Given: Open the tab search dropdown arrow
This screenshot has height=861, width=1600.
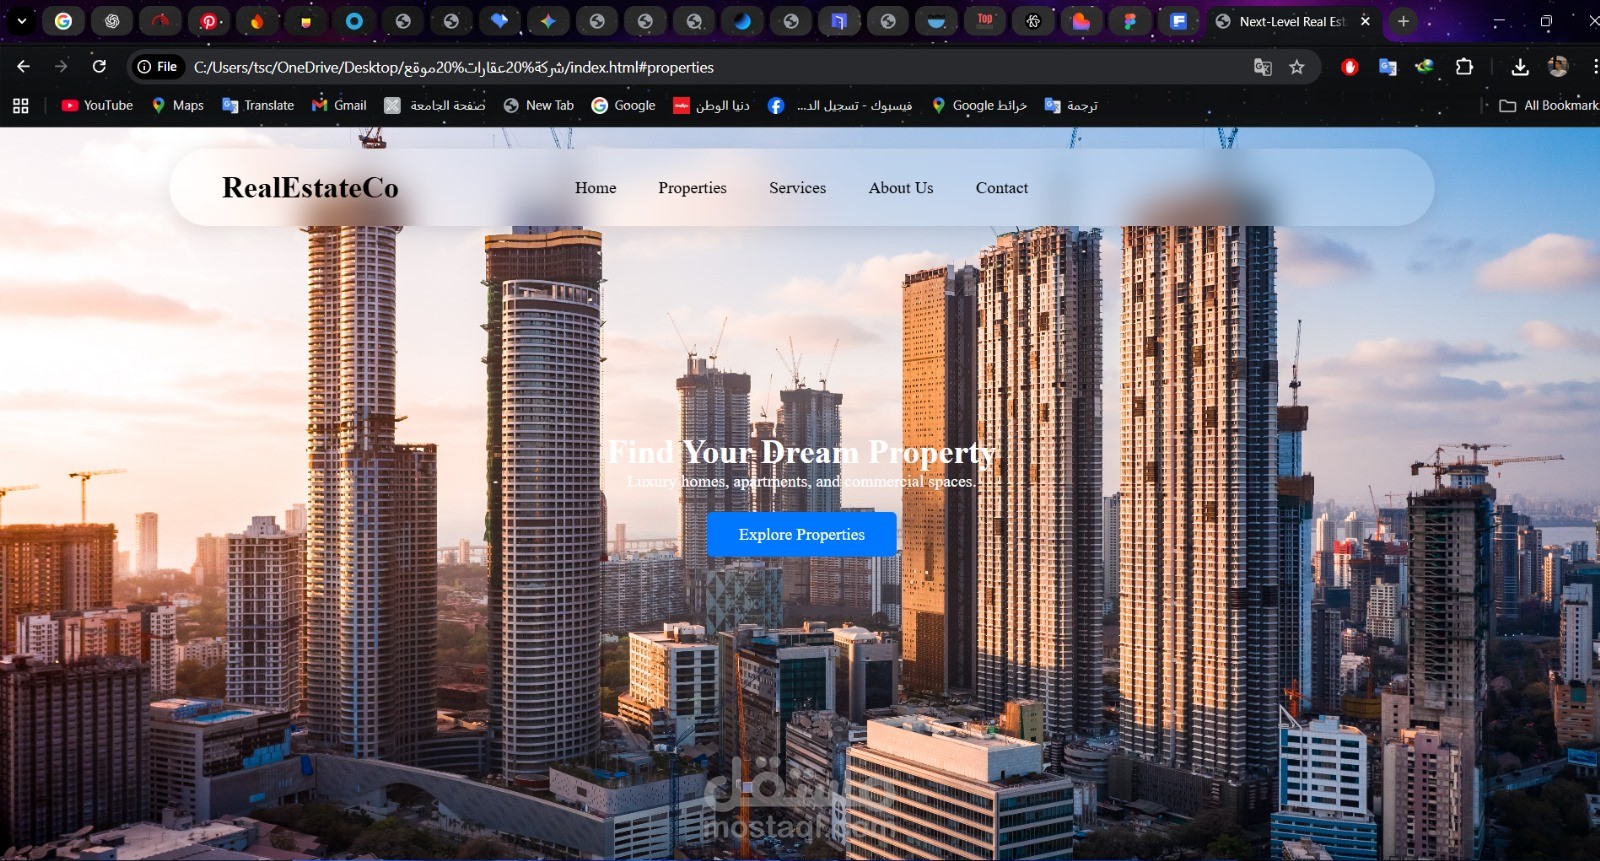Looking at the screenshot, I should pos(21,21).
